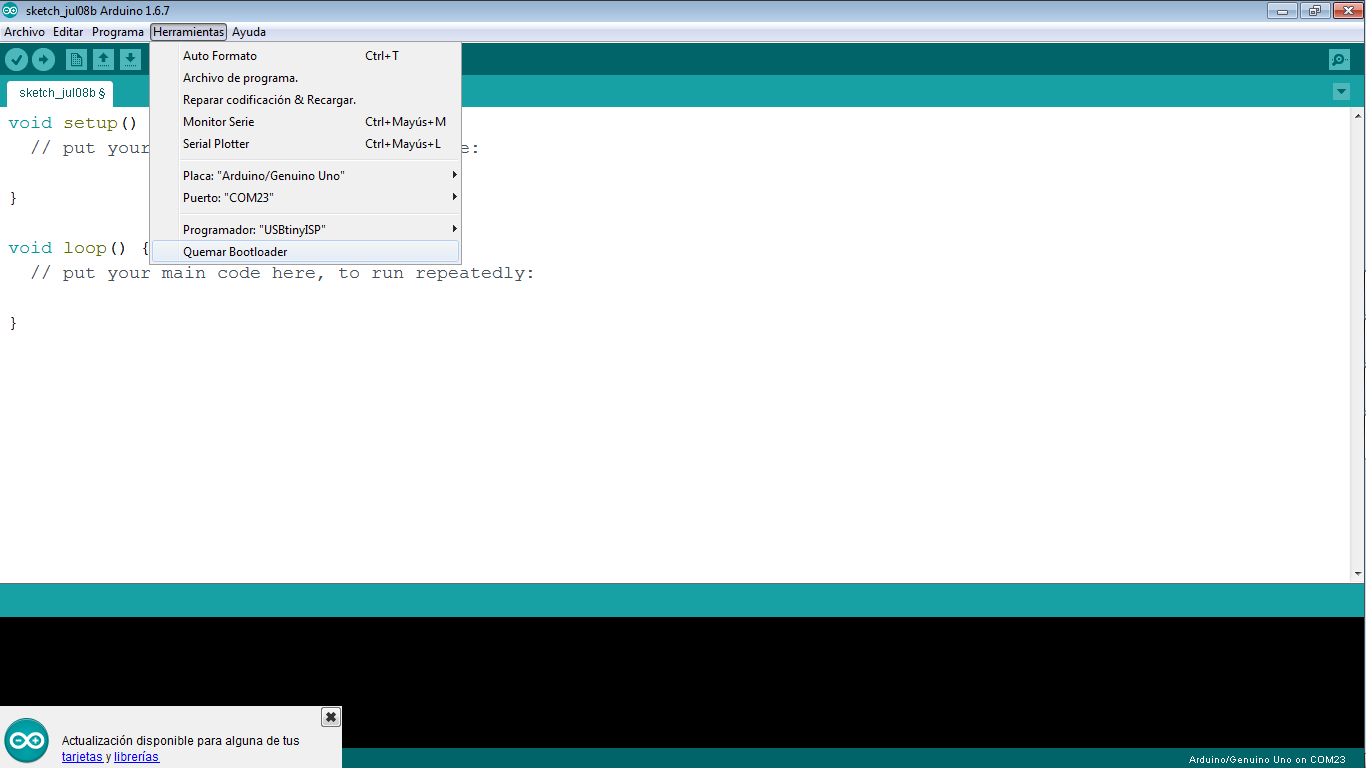Click the Arduino title bar icon
Viewport: 1366px width, 768px height.
pos(10,10)
